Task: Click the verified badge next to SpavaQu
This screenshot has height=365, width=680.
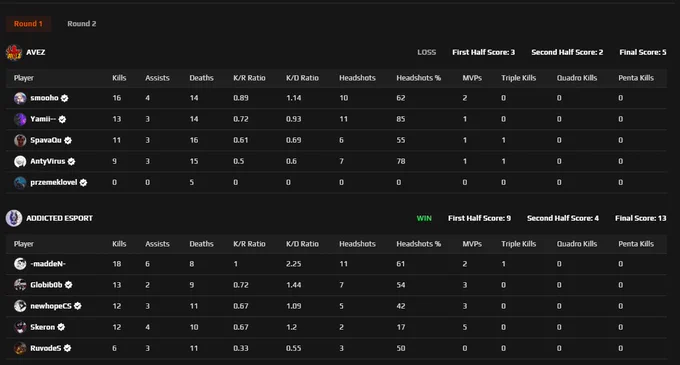Action: pos(68,140)
